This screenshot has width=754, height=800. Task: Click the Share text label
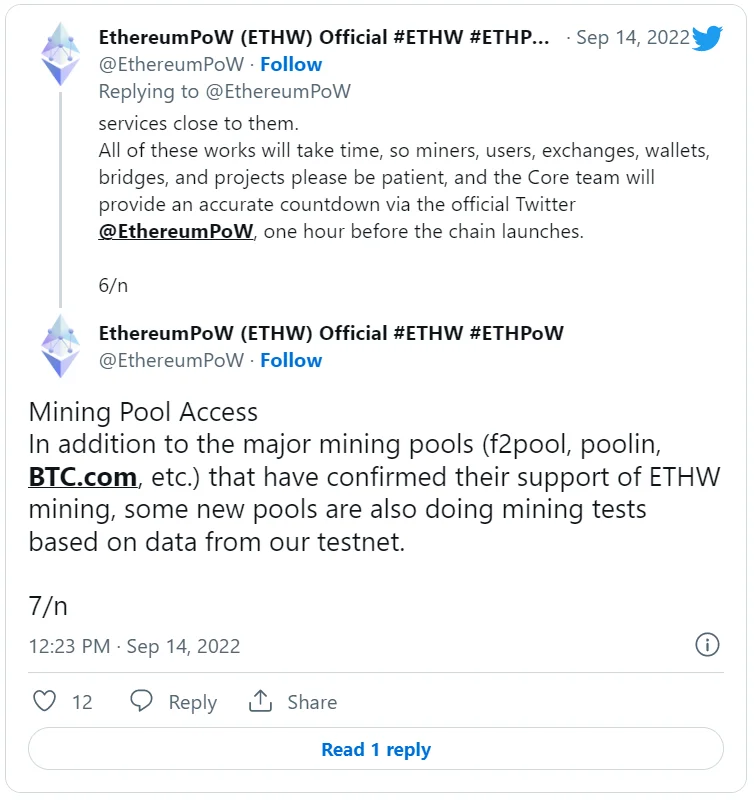312,703
